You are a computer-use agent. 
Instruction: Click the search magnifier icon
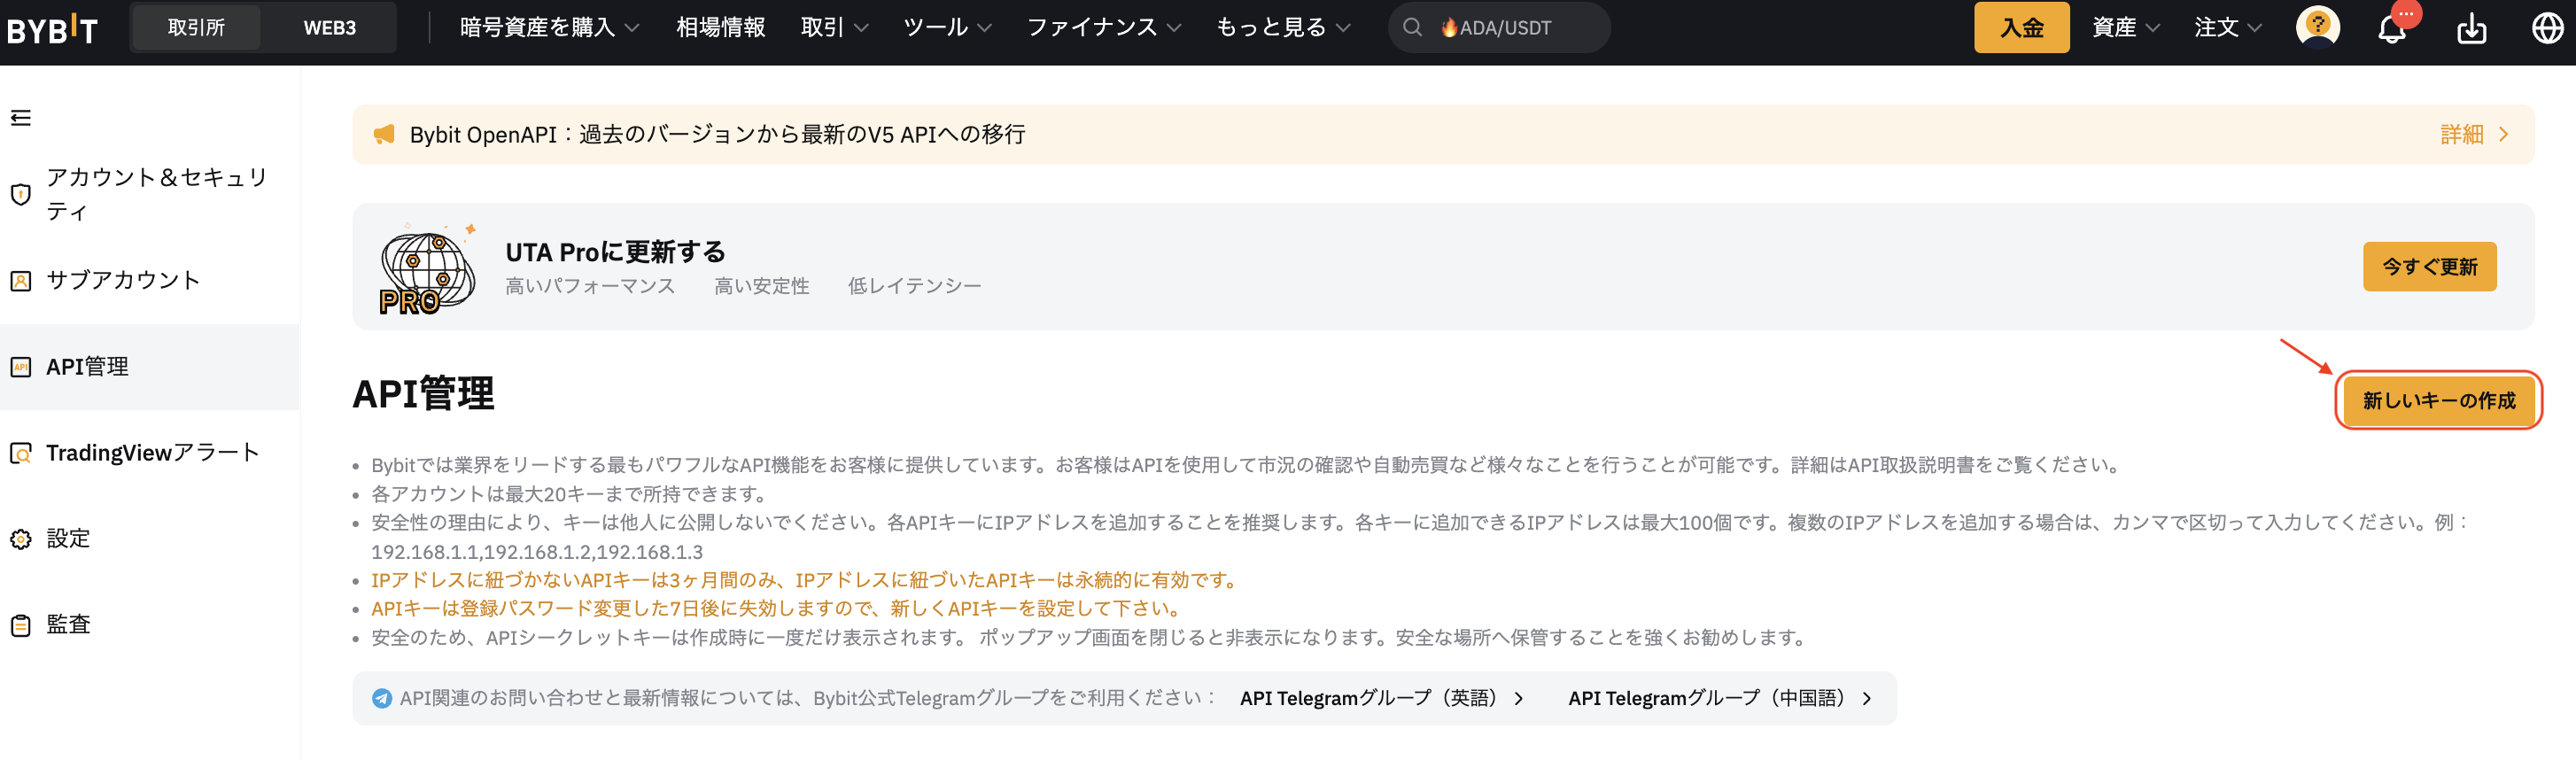(x=1412, y=28)
